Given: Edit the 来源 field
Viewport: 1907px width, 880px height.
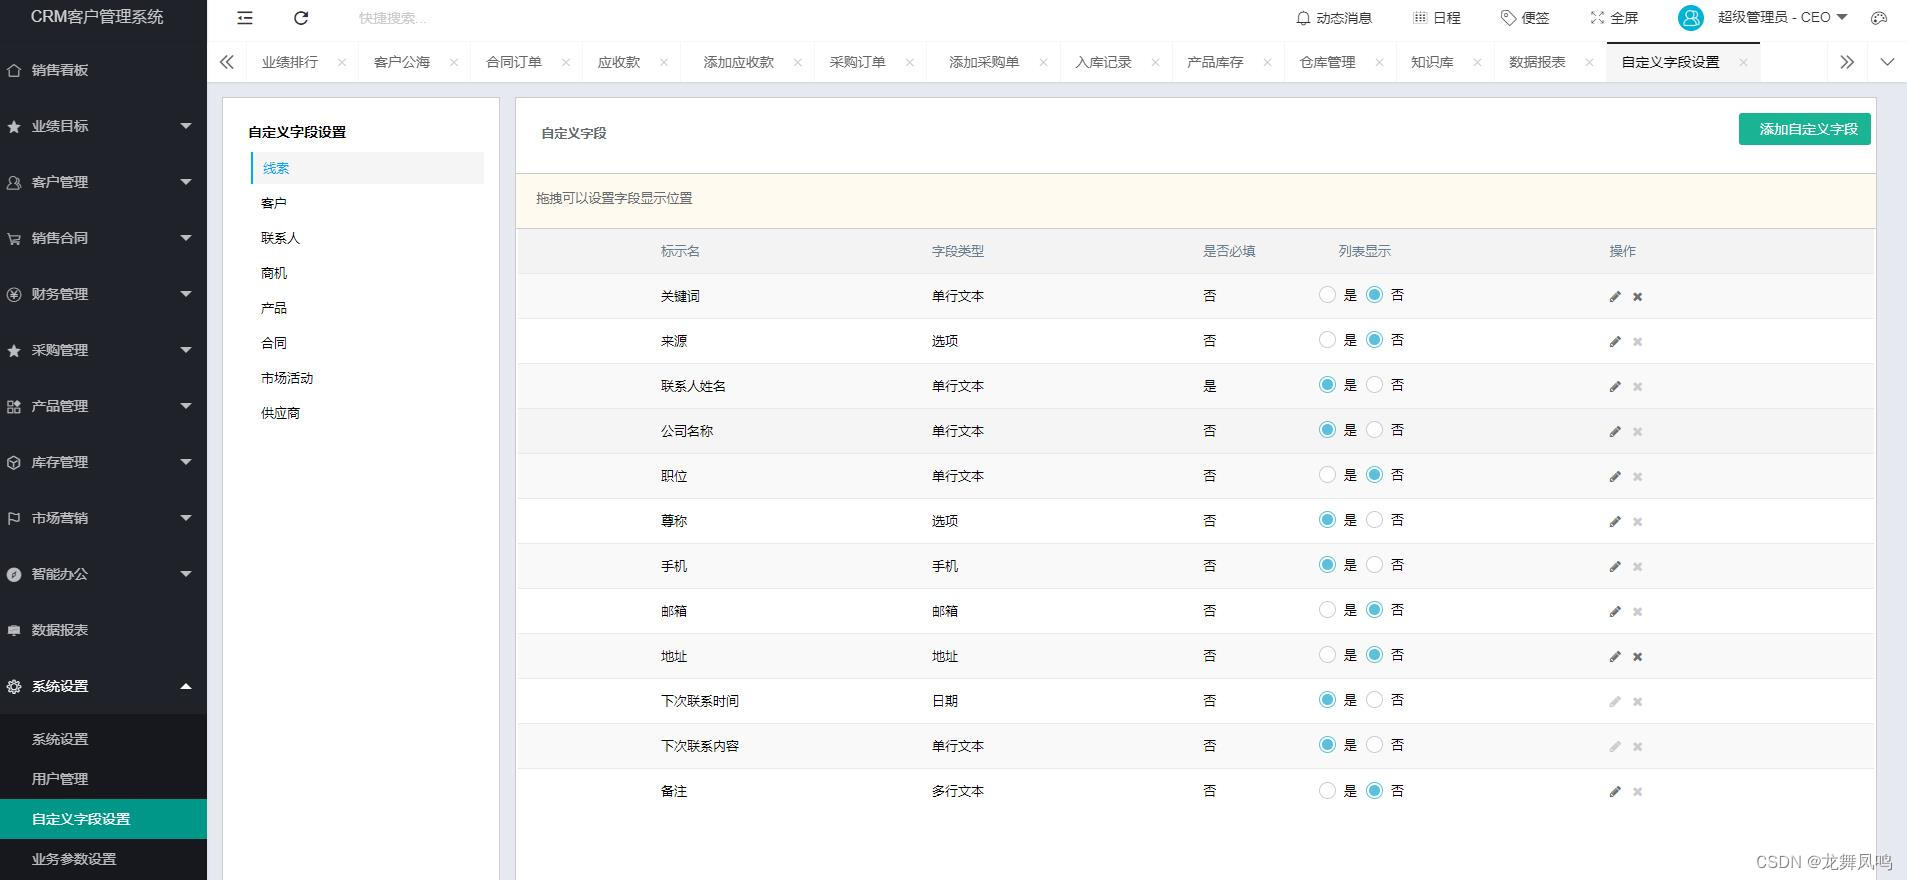Looking at the screenshot, I should pos(1615,342).
